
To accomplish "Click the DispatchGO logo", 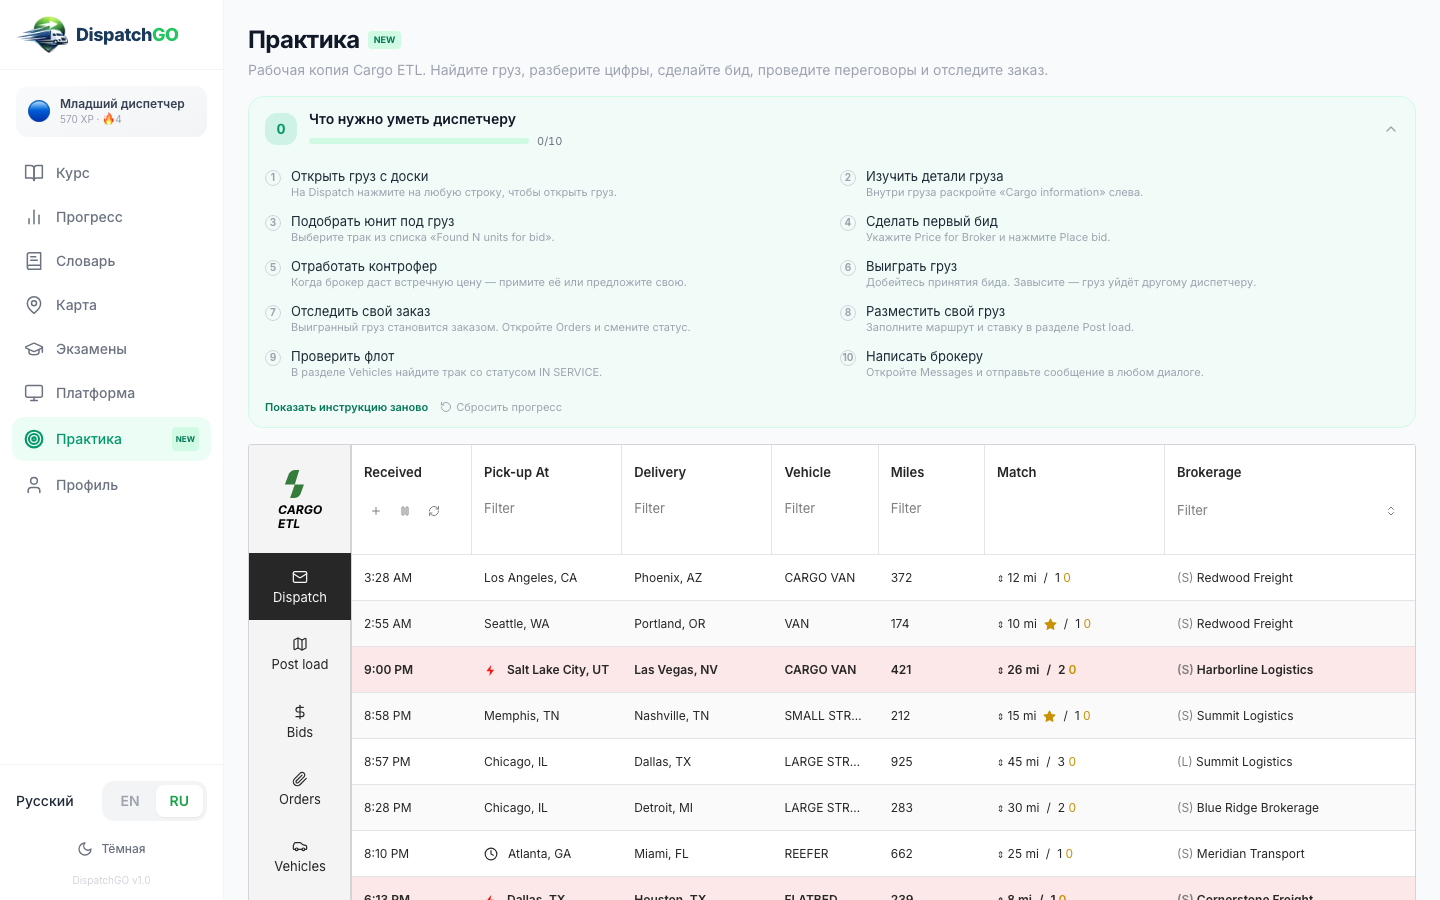I will [x=98, y=35].
